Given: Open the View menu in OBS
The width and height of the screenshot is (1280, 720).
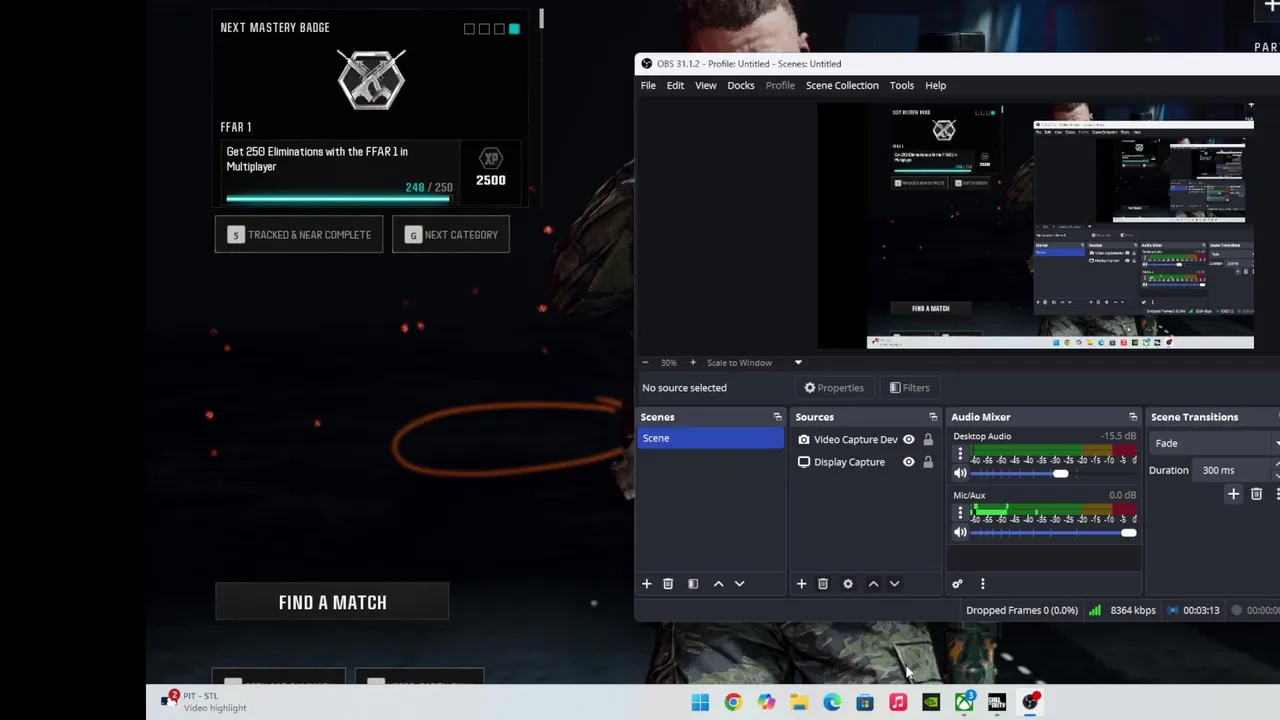Looking at the screenshot, I should (706, 86).
